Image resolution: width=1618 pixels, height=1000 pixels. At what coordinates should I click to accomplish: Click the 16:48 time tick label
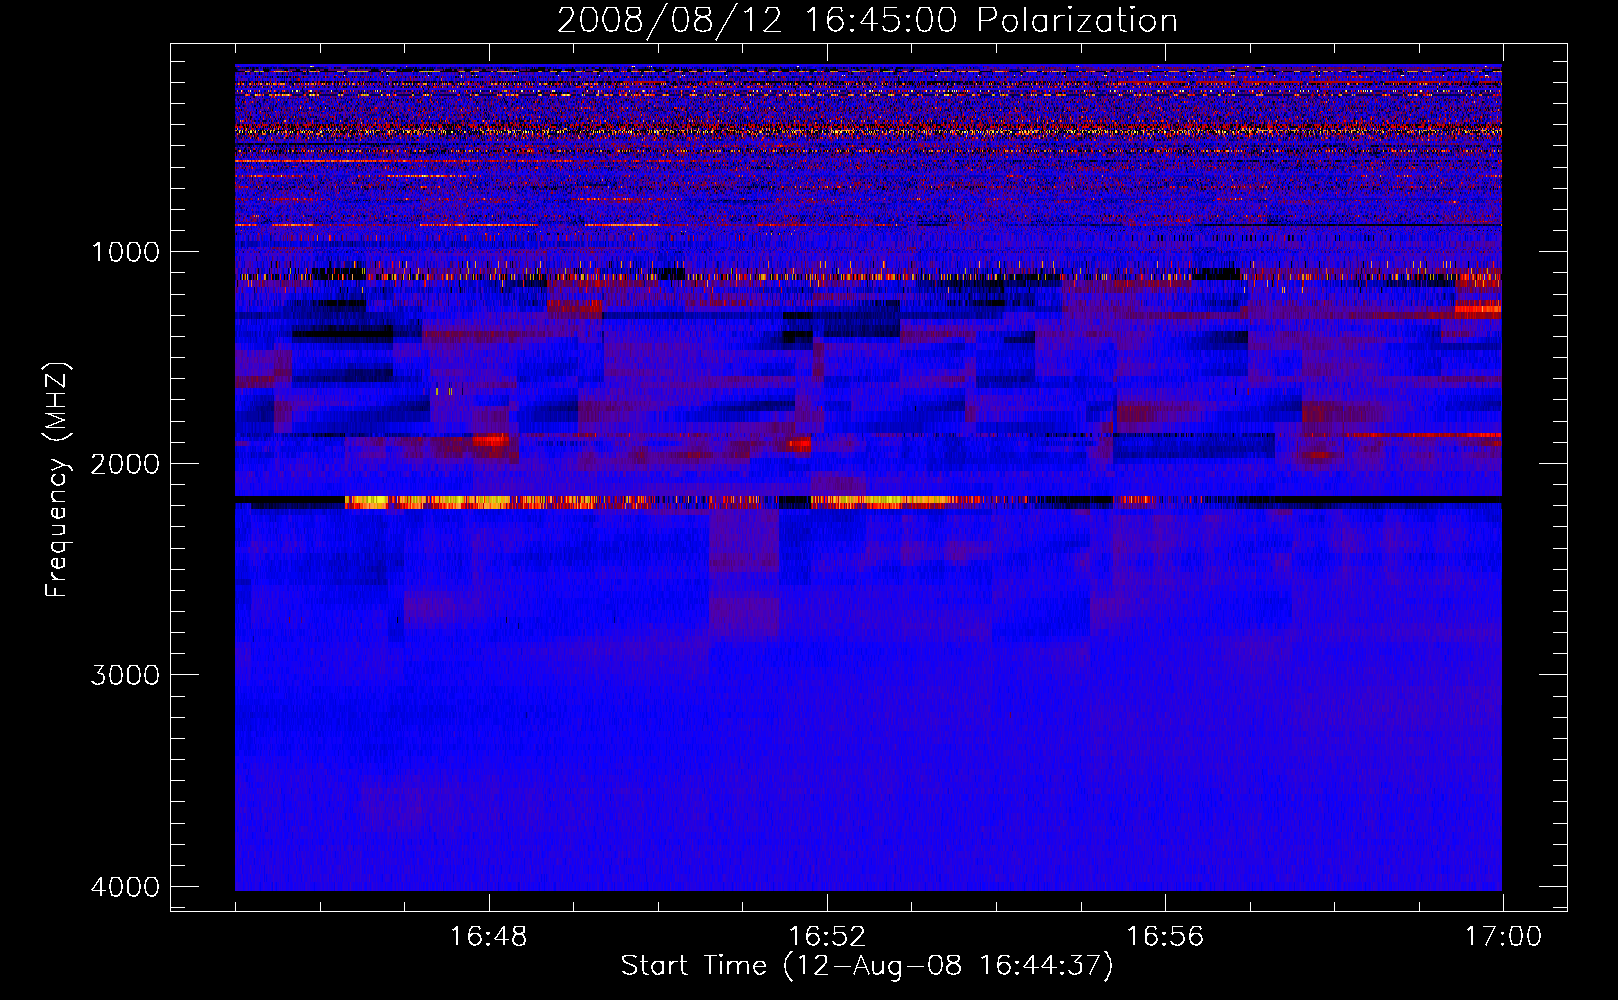489,937
